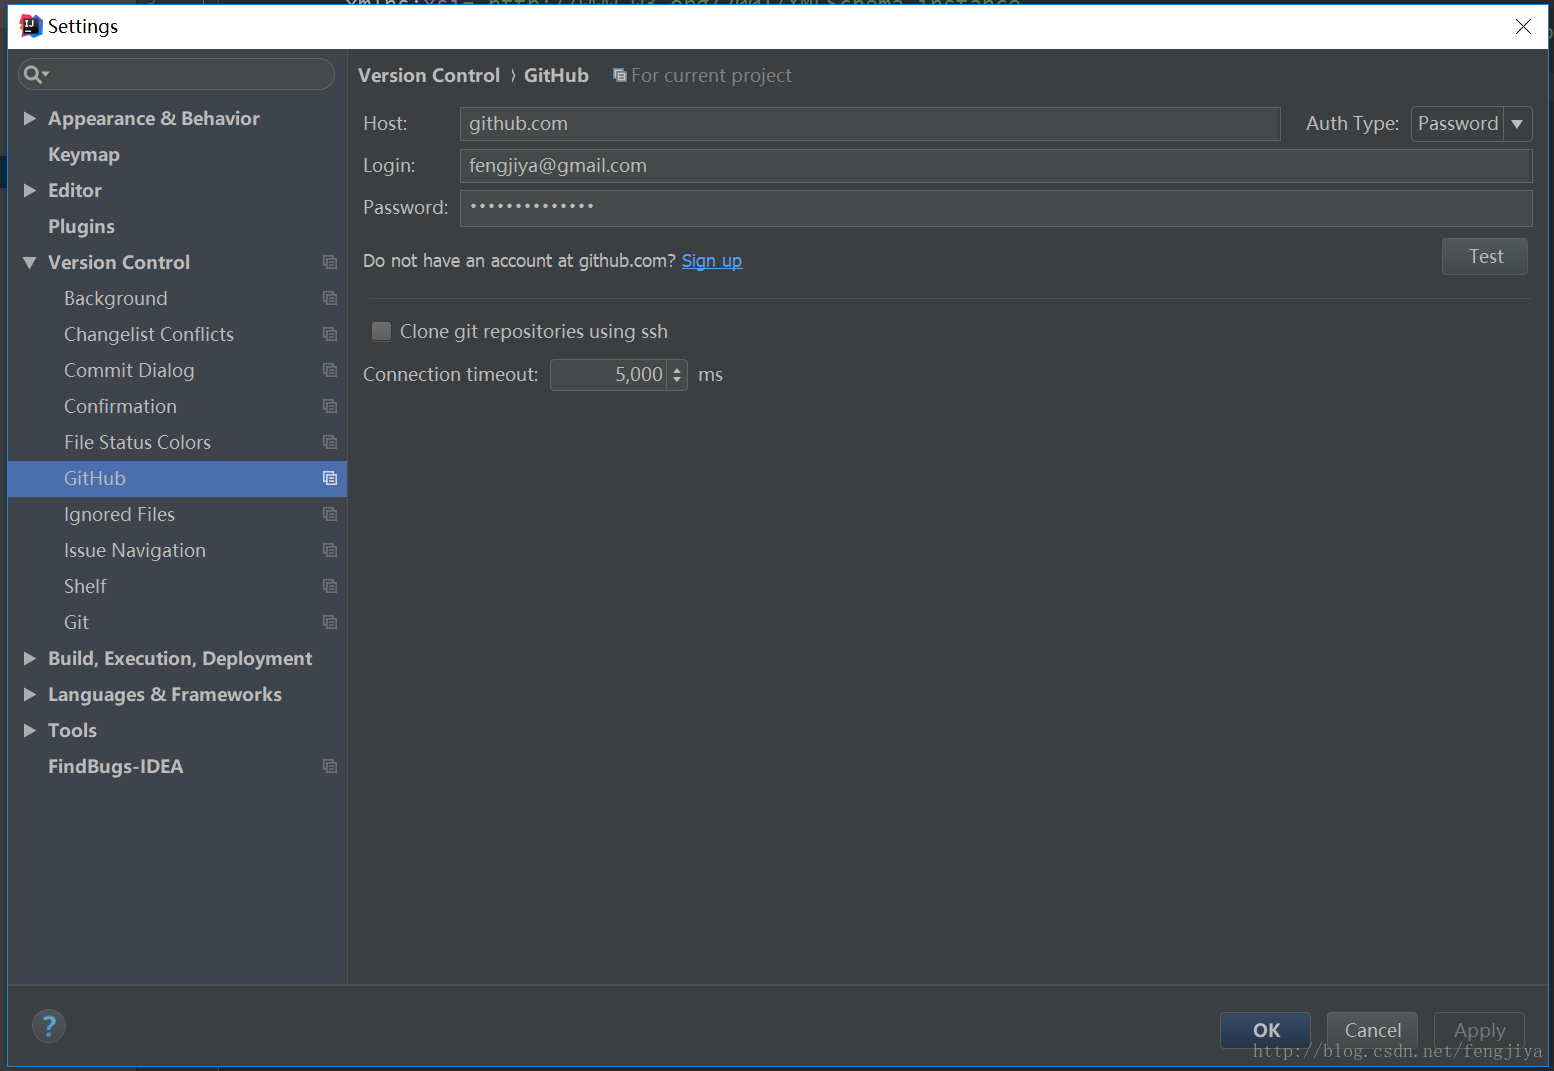Image resolution: width=1554 pixels, height=1071 pixels.
Task: Click the project icon on the GitHub row
Action: 330,478
